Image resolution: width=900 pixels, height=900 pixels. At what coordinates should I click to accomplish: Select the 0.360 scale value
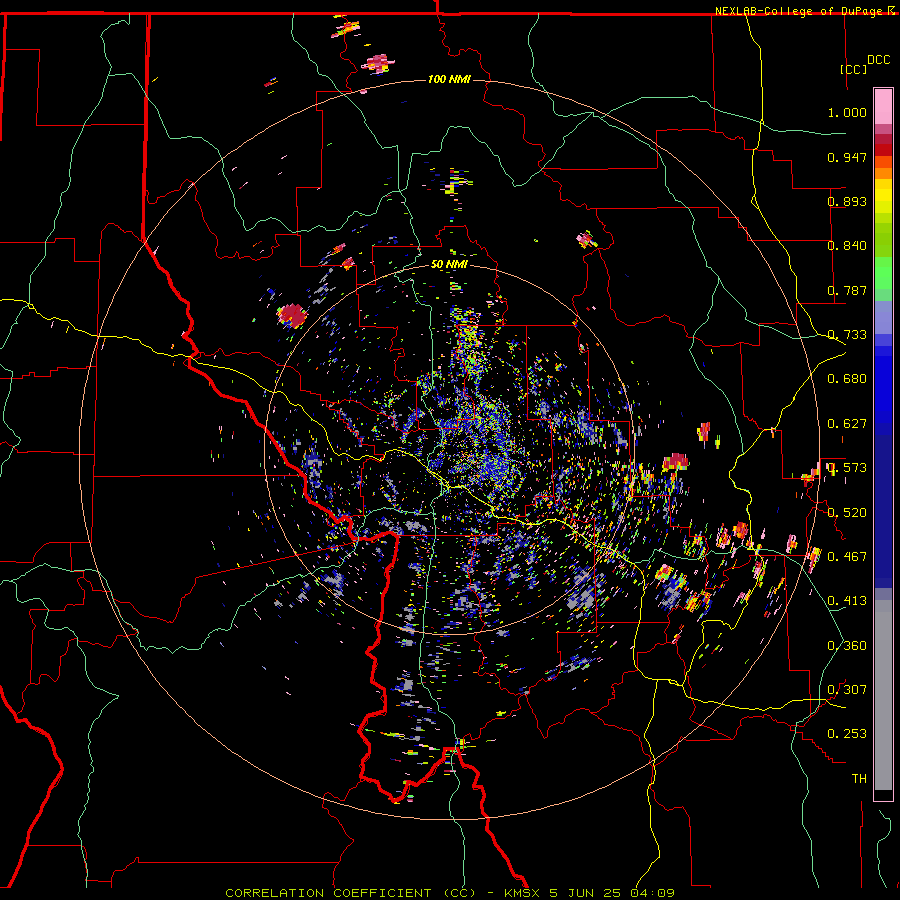coord(847,646)
